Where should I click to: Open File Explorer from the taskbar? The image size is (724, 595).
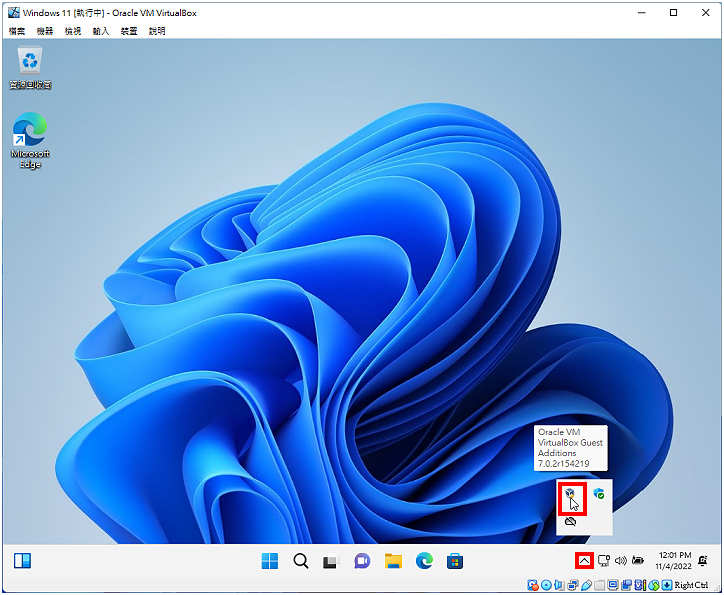pyautogui.click(x=393, y=561)
